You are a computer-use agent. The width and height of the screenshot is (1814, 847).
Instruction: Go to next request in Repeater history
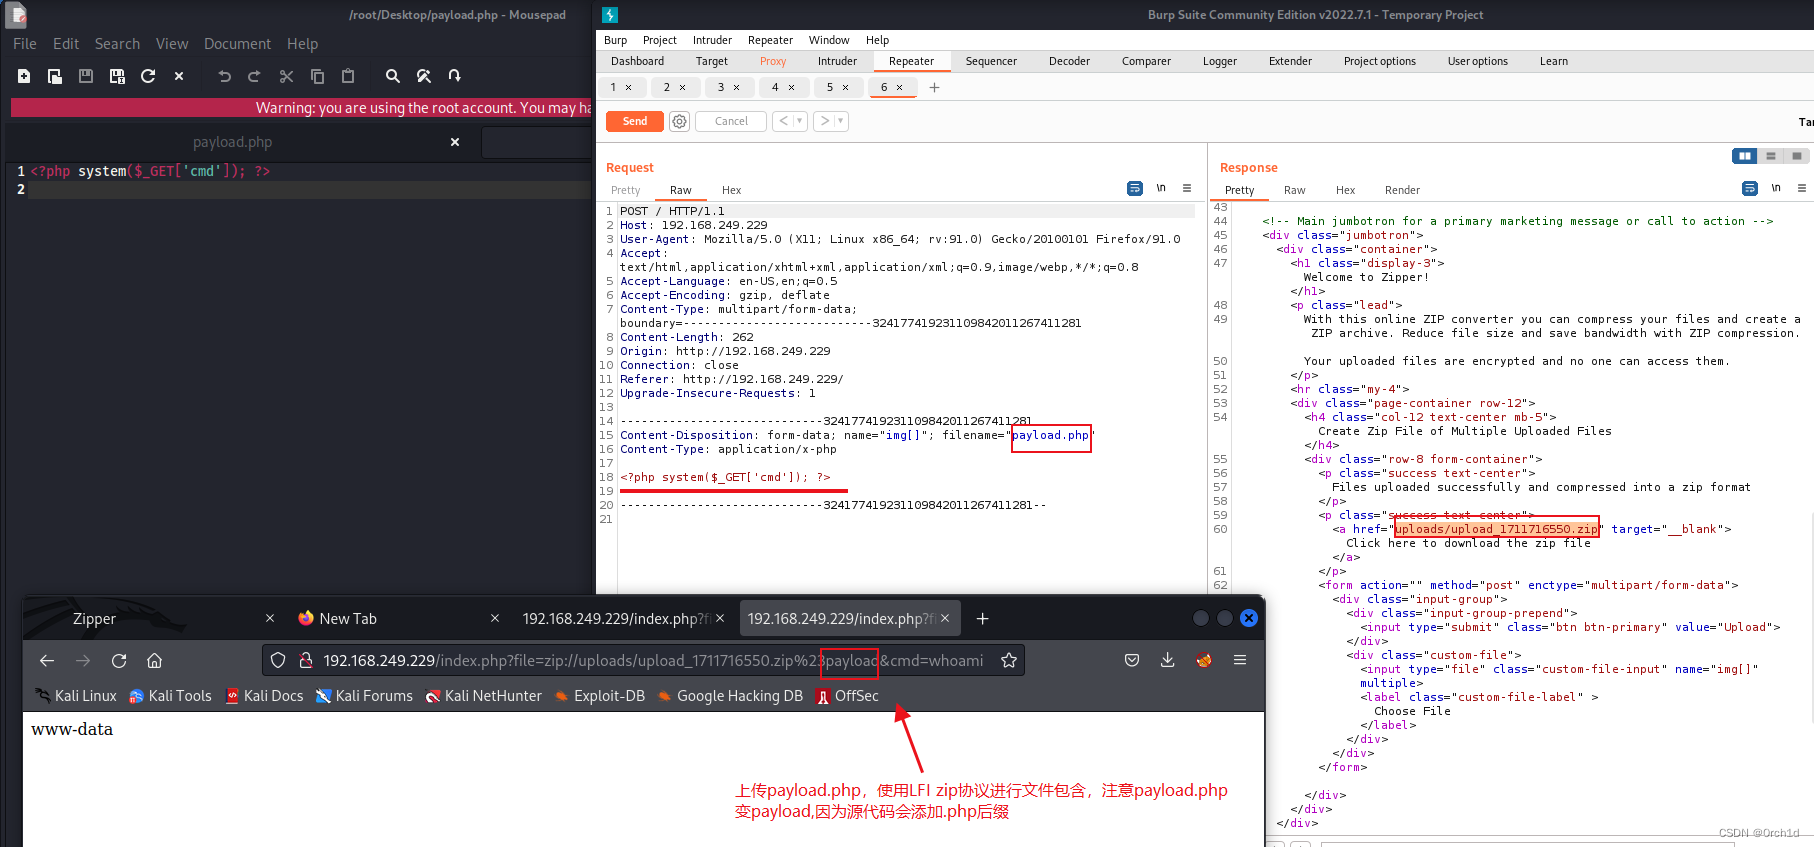pos(824,121)
